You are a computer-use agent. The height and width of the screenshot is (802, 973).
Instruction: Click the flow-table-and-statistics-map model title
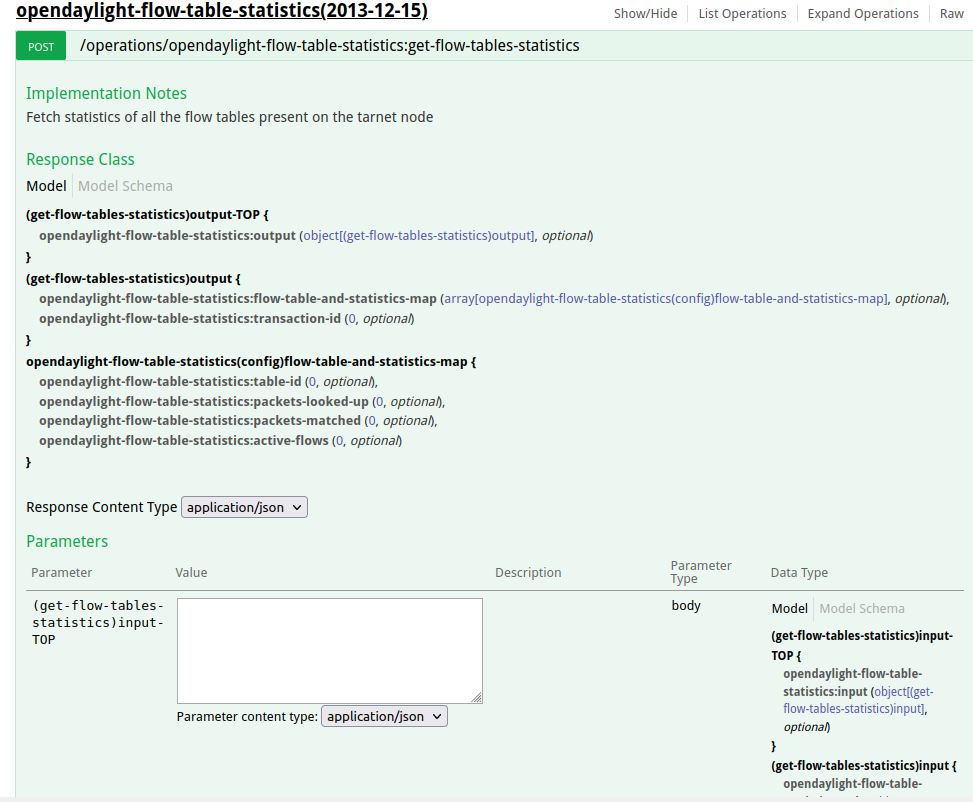(x=251, y=361)
